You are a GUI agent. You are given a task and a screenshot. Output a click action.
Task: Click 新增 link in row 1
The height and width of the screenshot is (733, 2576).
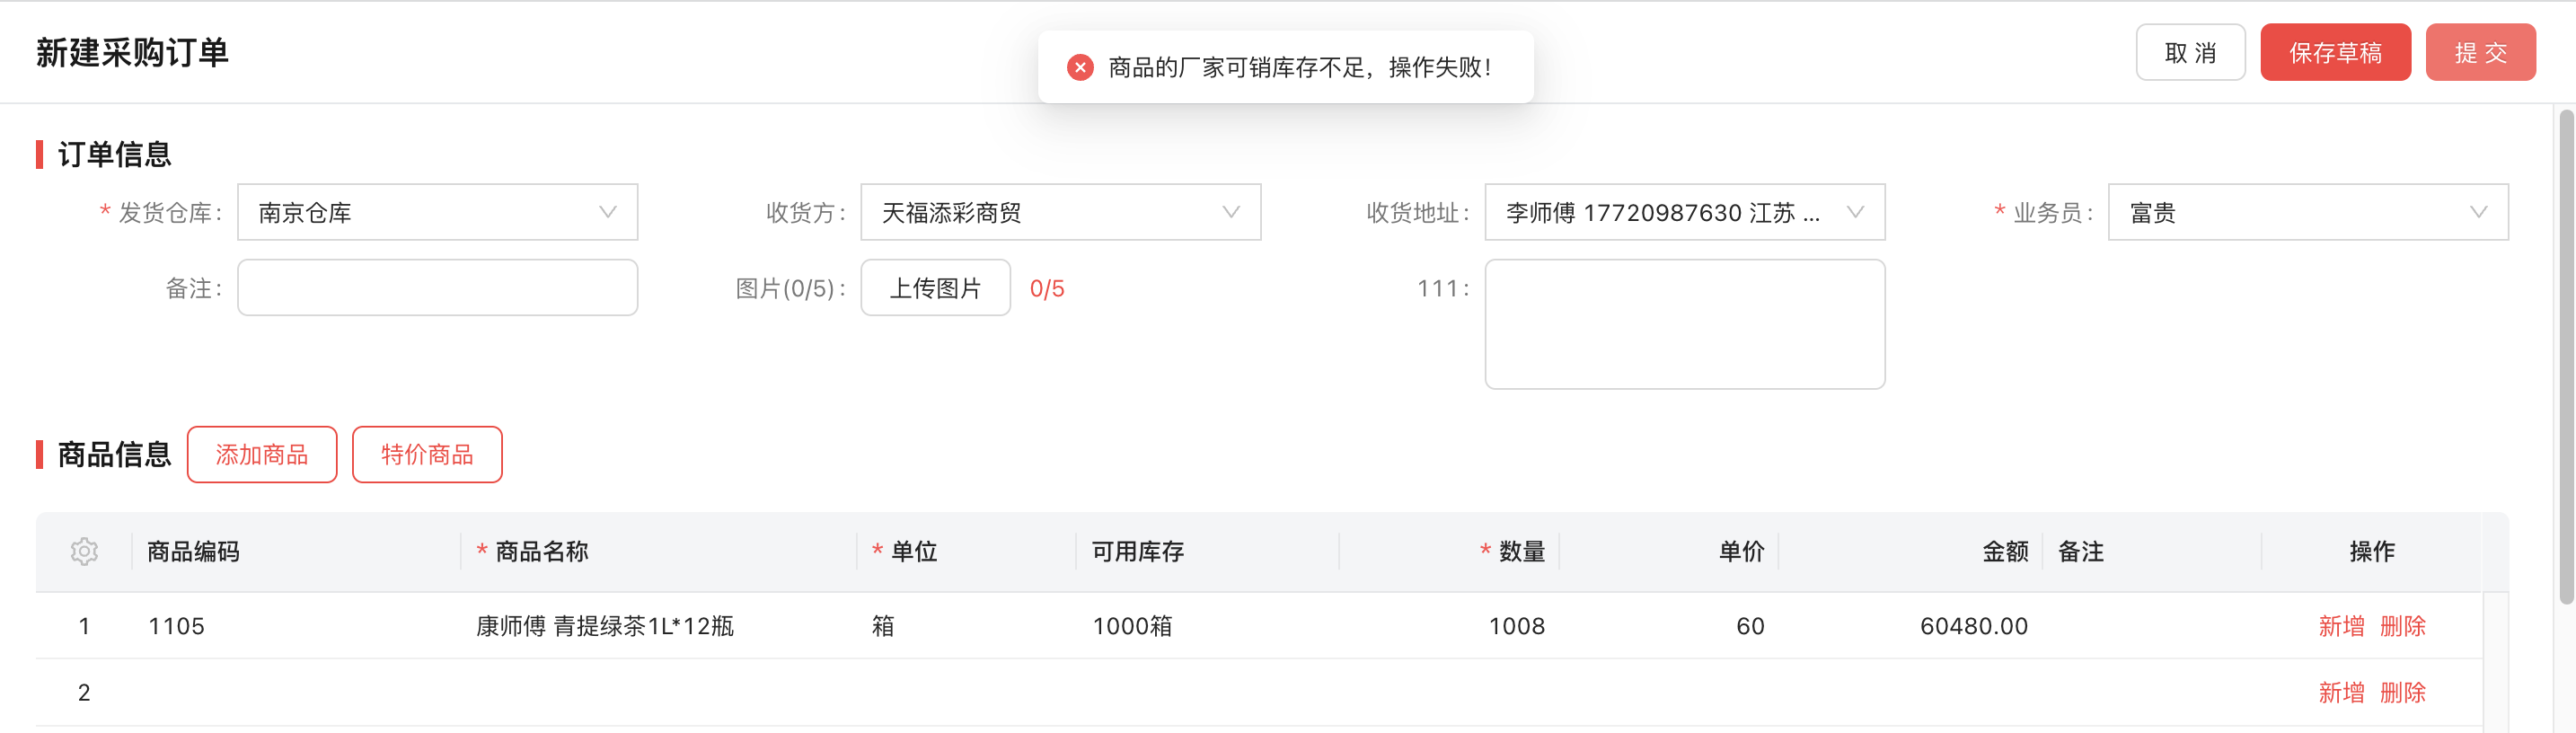(2341, 626)
